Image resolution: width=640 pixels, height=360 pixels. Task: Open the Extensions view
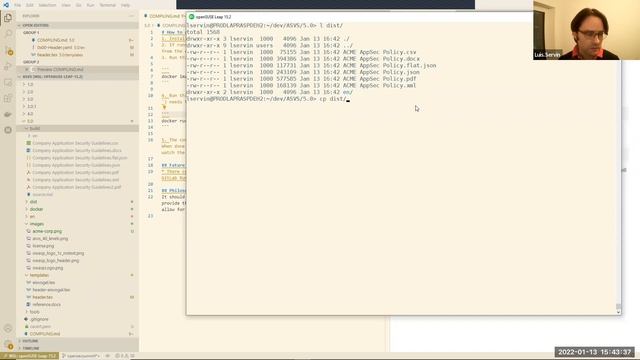point(8,98)
